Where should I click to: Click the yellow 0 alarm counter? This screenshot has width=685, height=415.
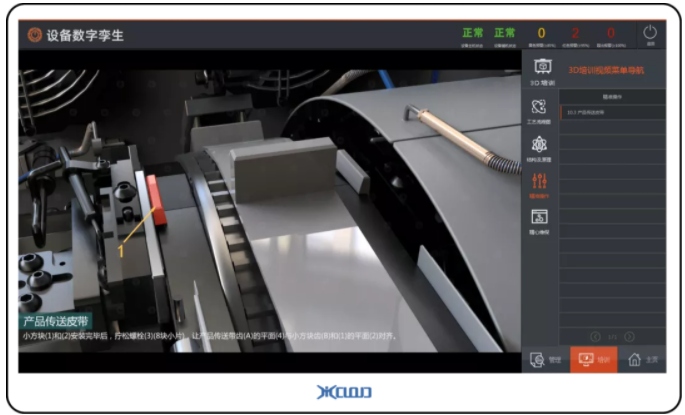pos(541,33)
